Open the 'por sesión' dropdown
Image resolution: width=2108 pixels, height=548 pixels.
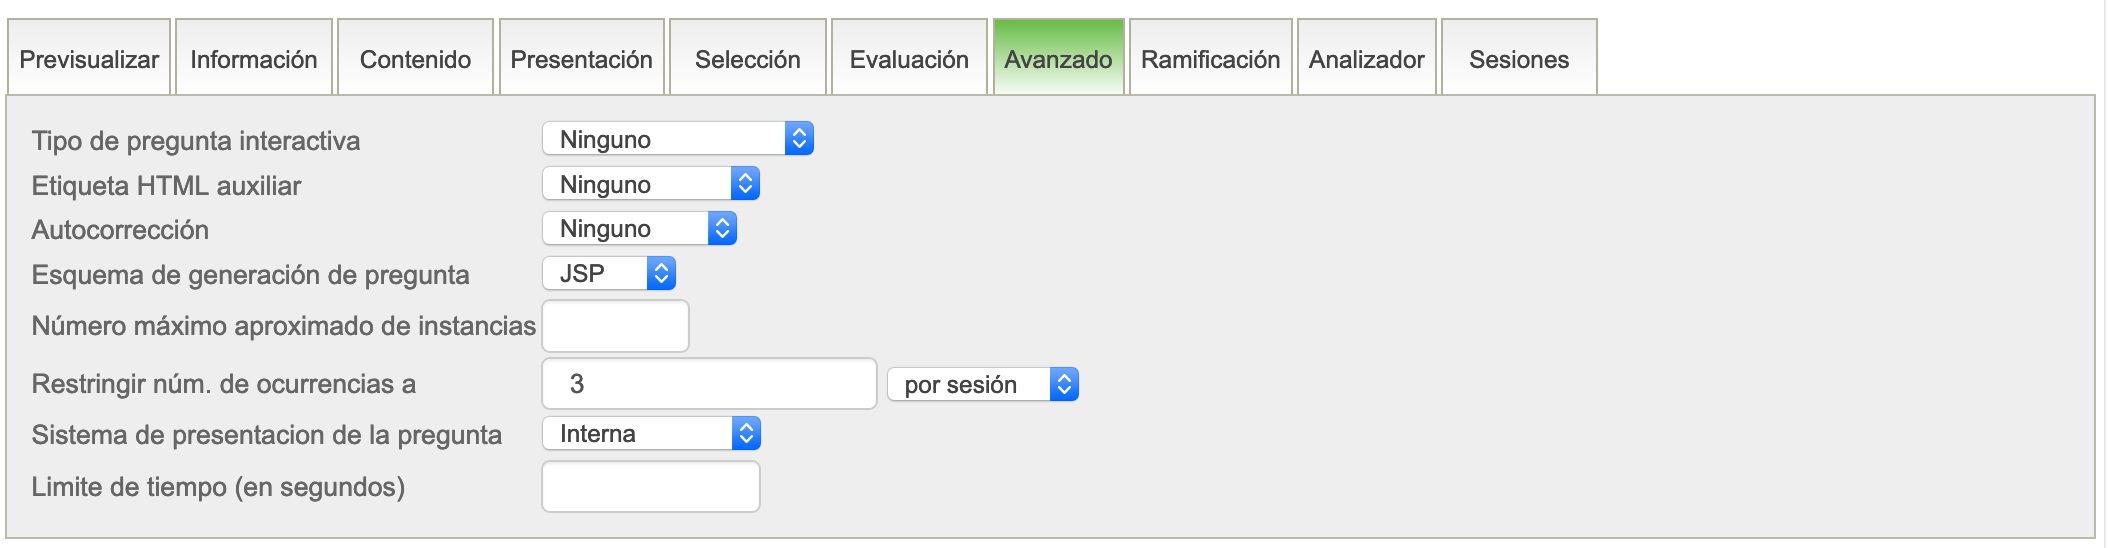click(982, 384)
